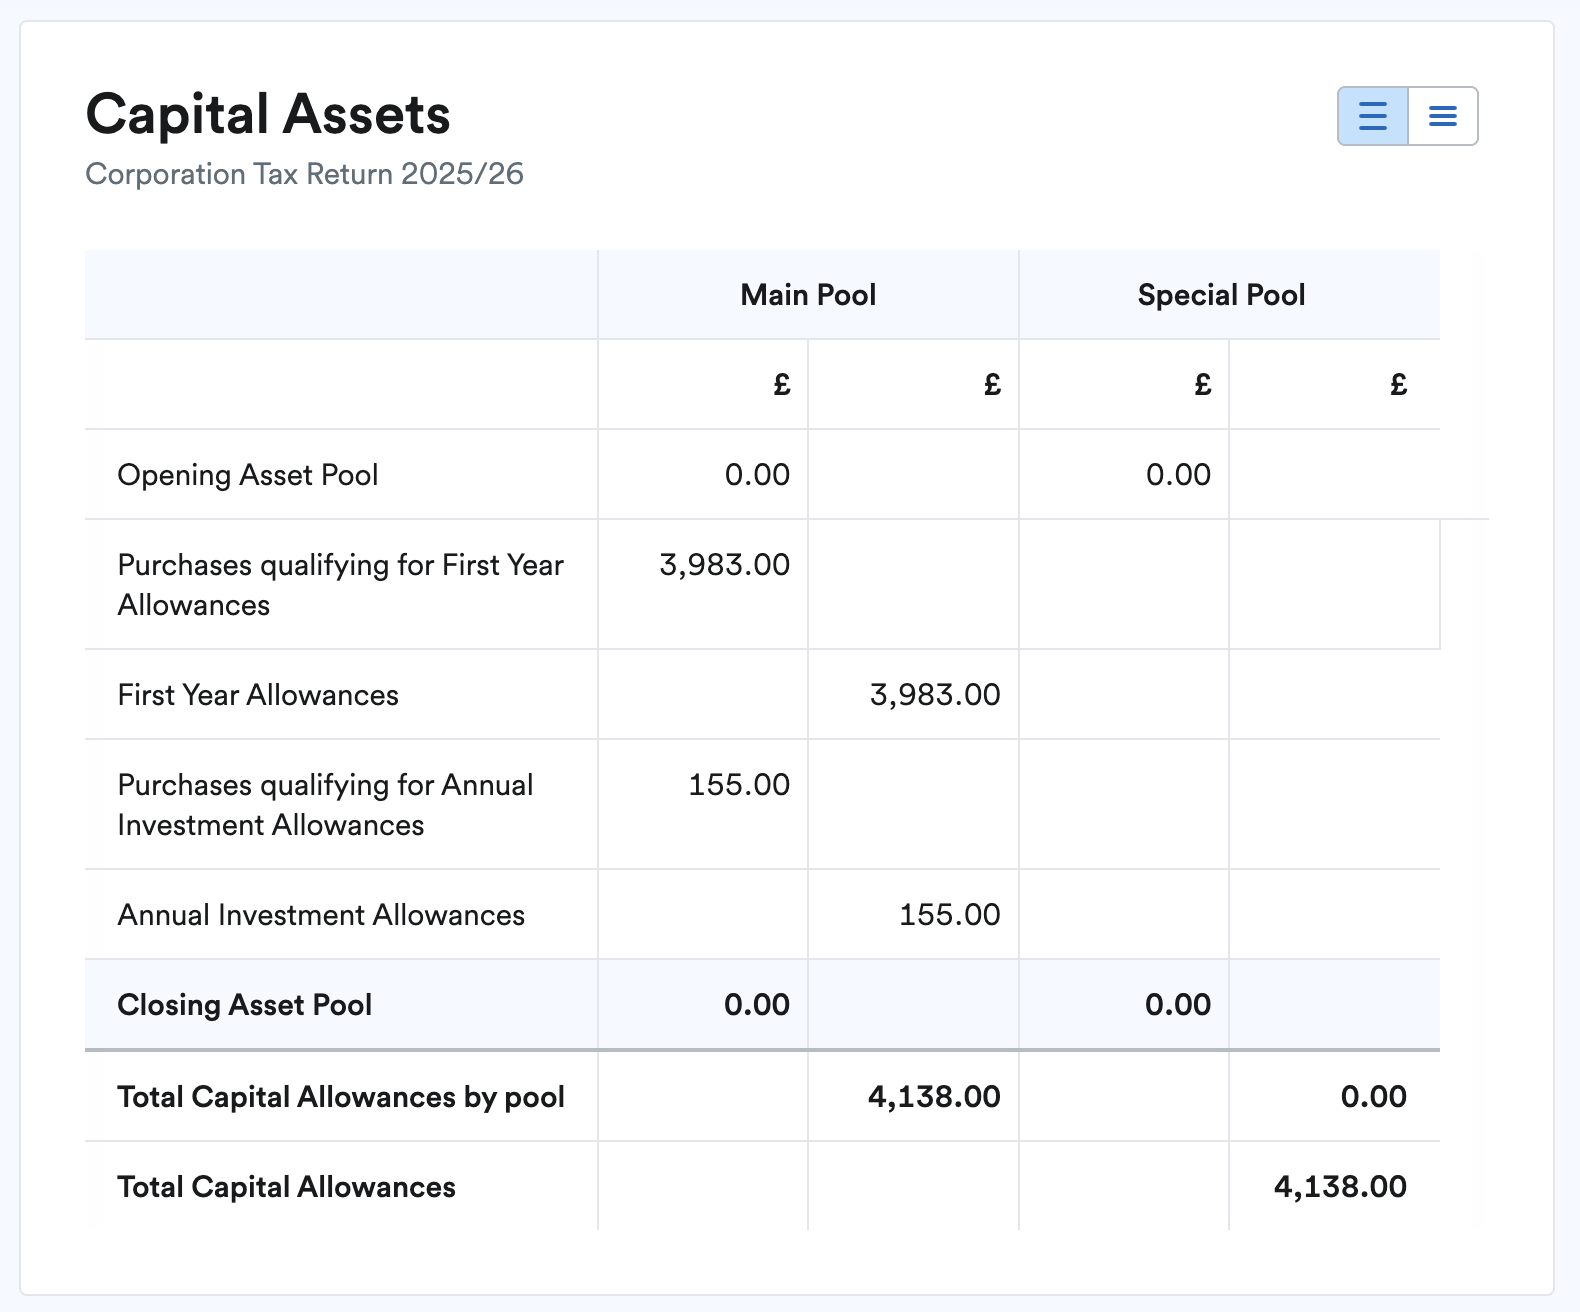This screenshot has height=1312, width=1580.
Task: Switch to the compact row spacing view
Action: [1442, 116]
